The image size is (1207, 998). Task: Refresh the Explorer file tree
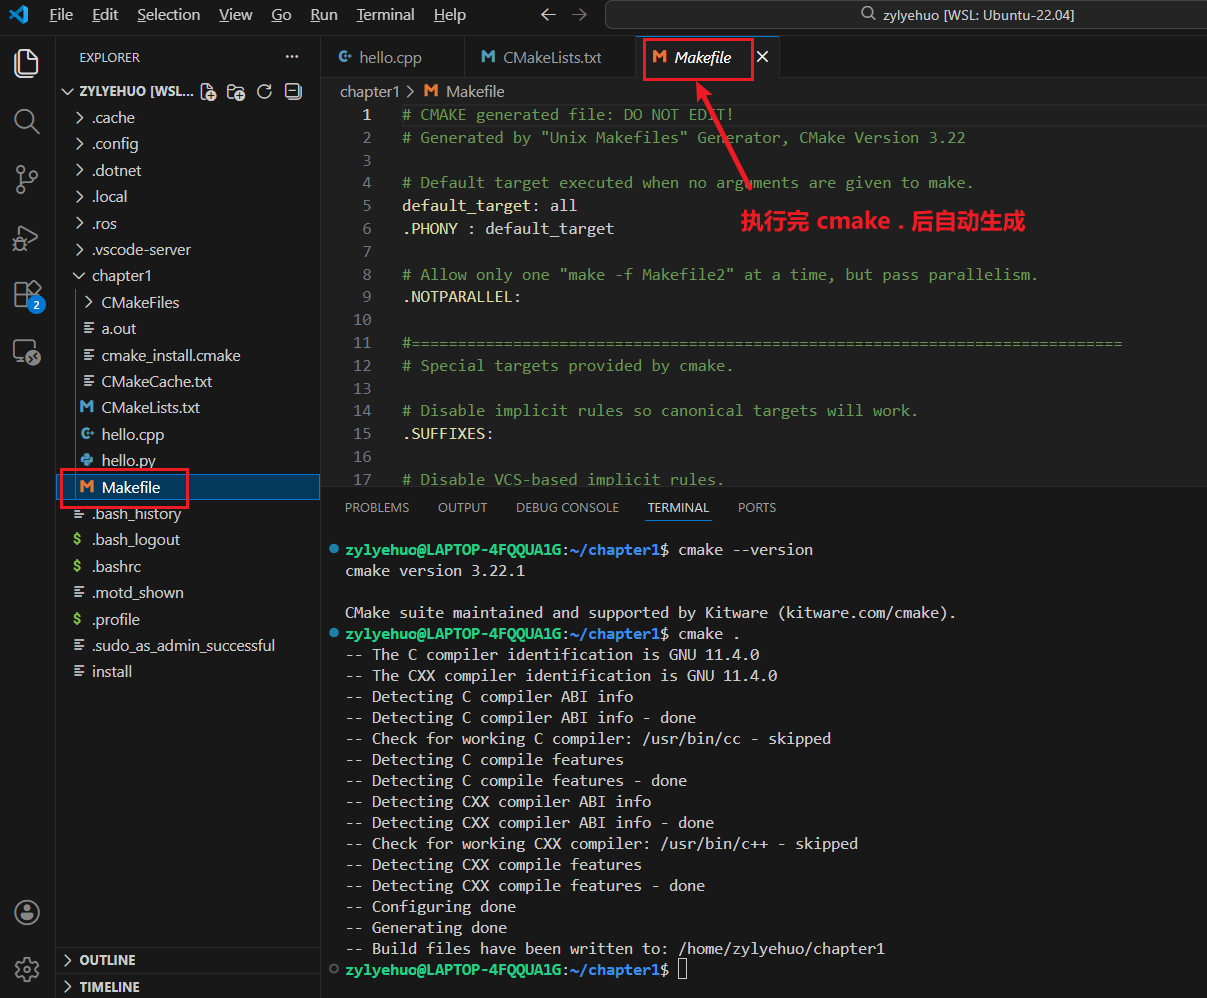click(264, 91)
